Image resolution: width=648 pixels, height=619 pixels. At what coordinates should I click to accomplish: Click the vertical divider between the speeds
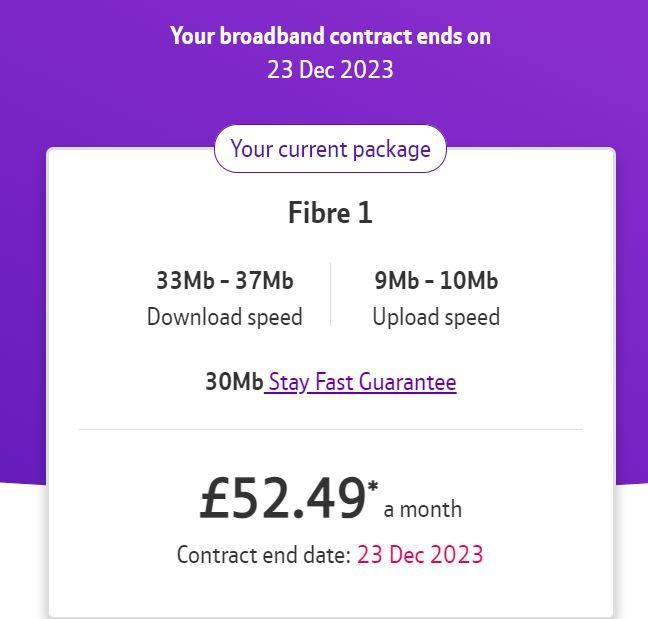(331, 296)
